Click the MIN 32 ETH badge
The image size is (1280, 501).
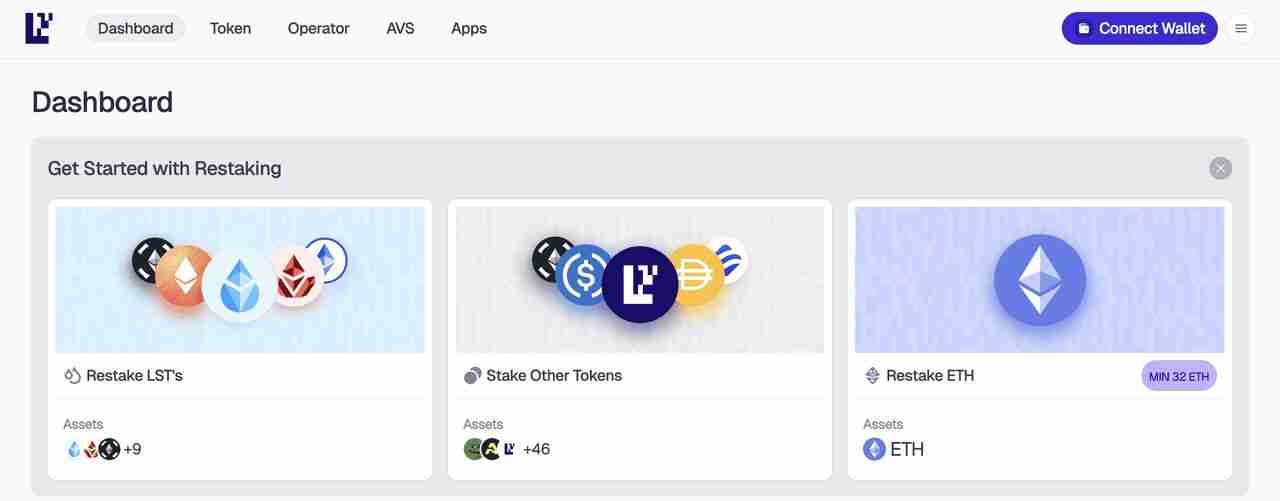1179,377
